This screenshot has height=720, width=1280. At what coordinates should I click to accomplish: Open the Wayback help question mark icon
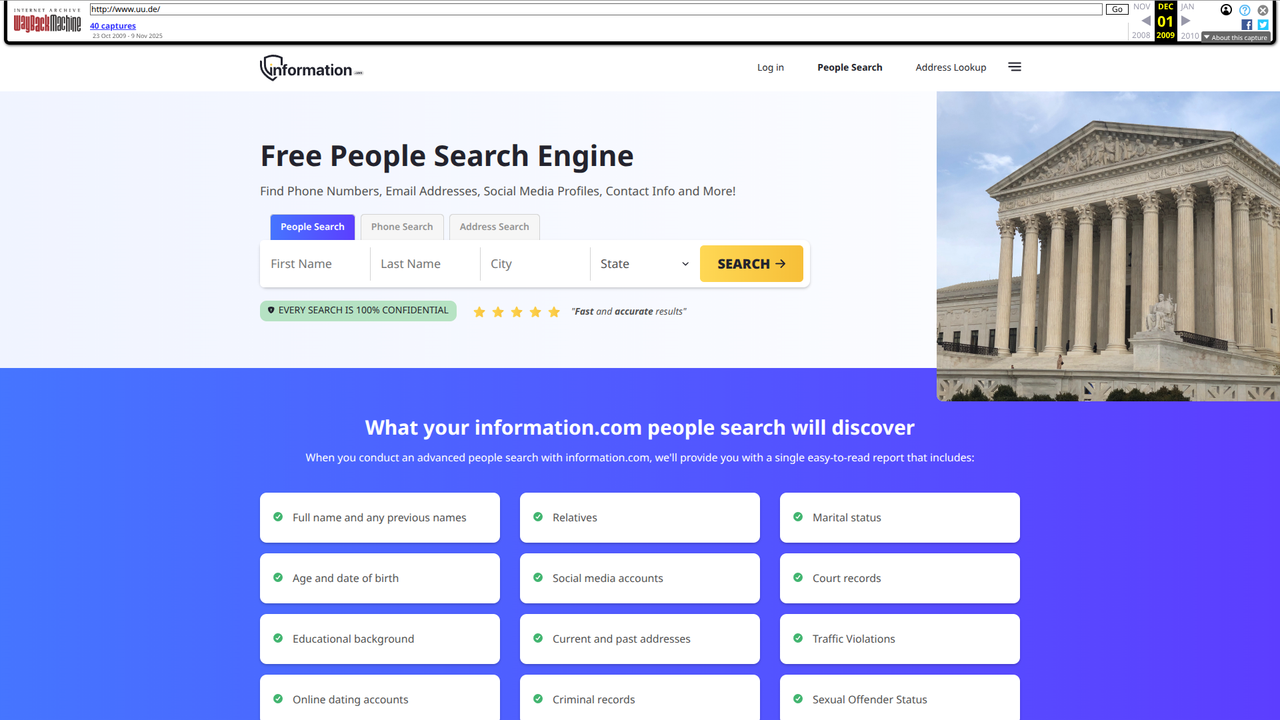pos(1245,10)
